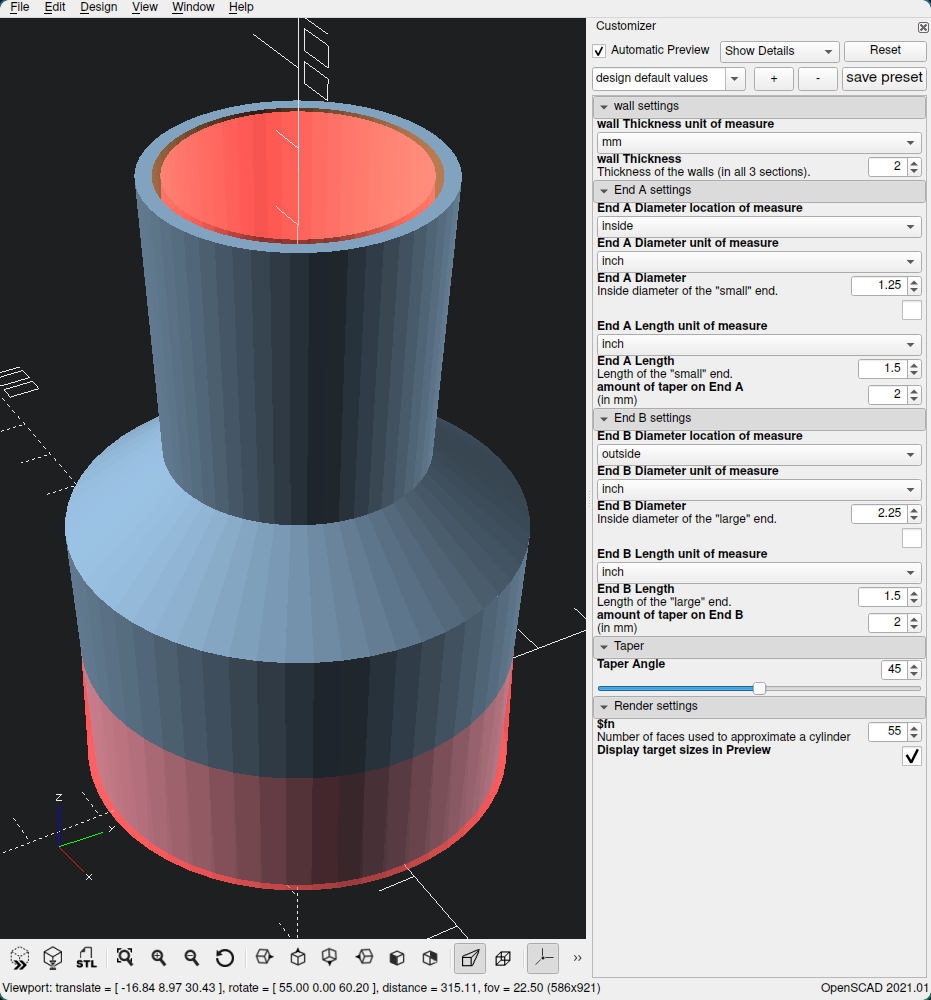The image size is (931, 1000).
Task: Click the $fn value field 55
Action: 888,732
